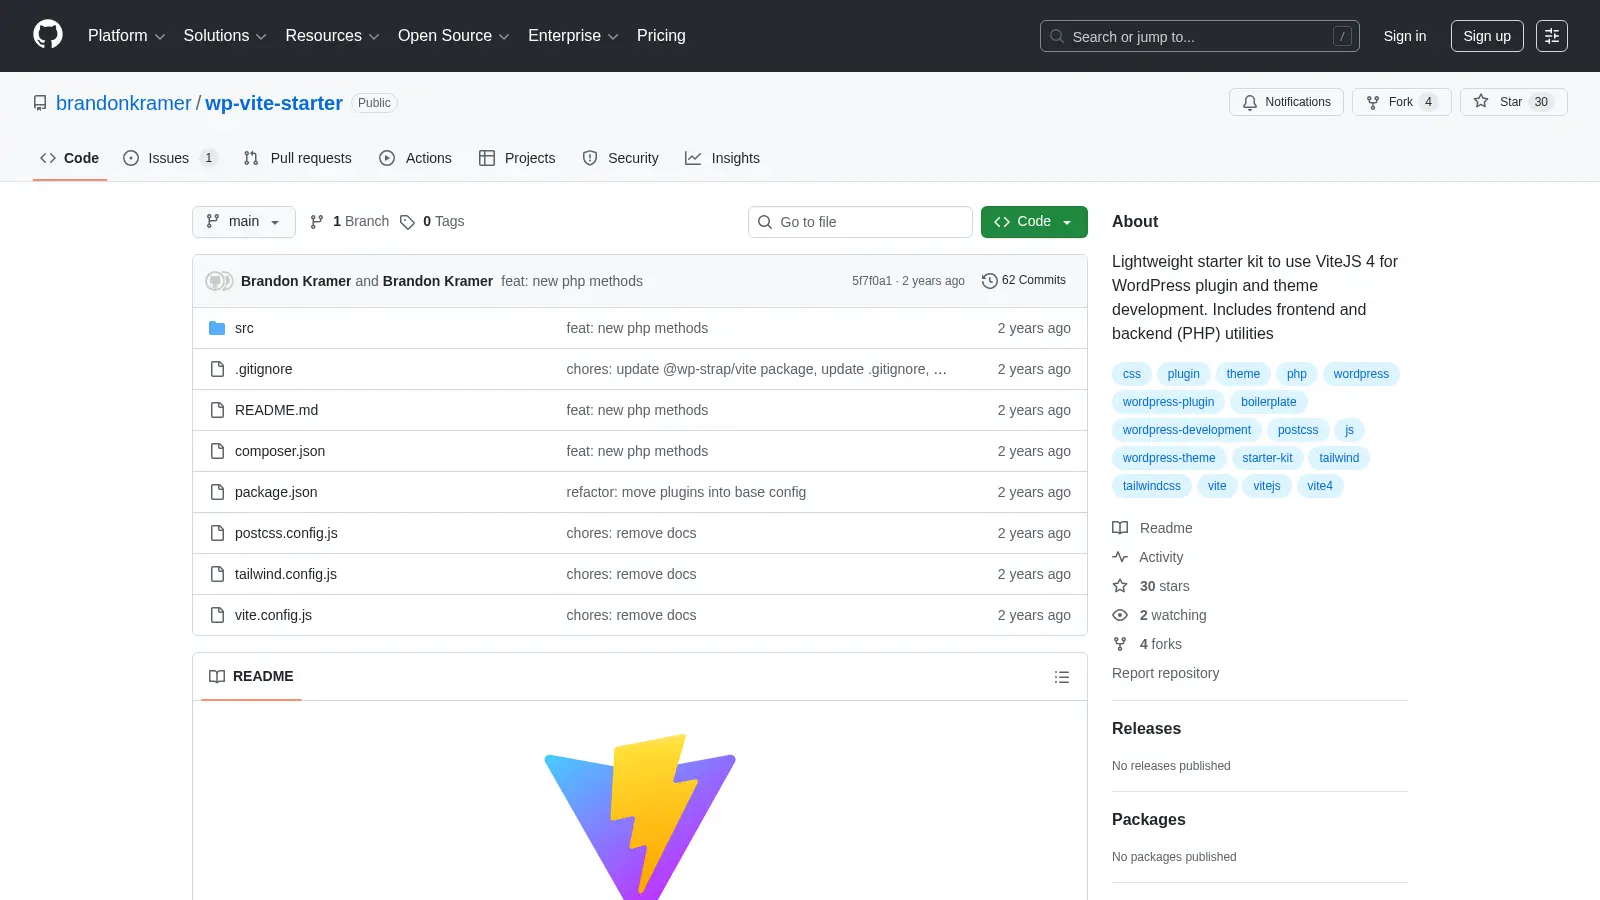Switch to the Insights tab
This screenshot has height=900, width=1600.
[x=722, y=158]
